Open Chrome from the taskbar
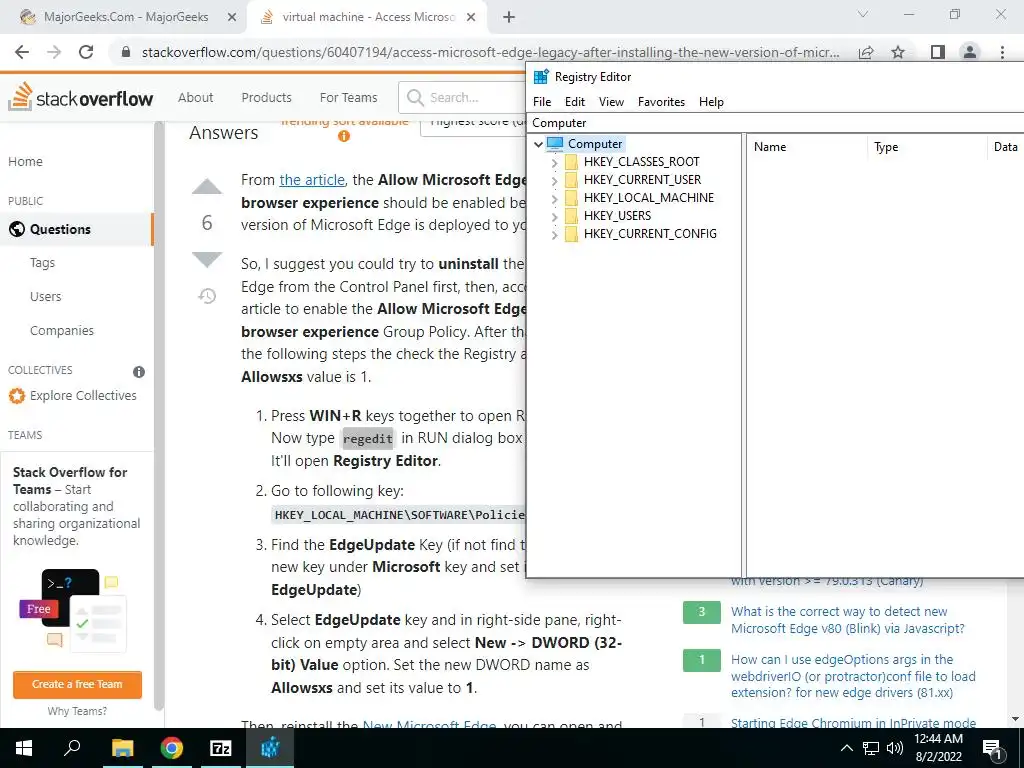 171,748
